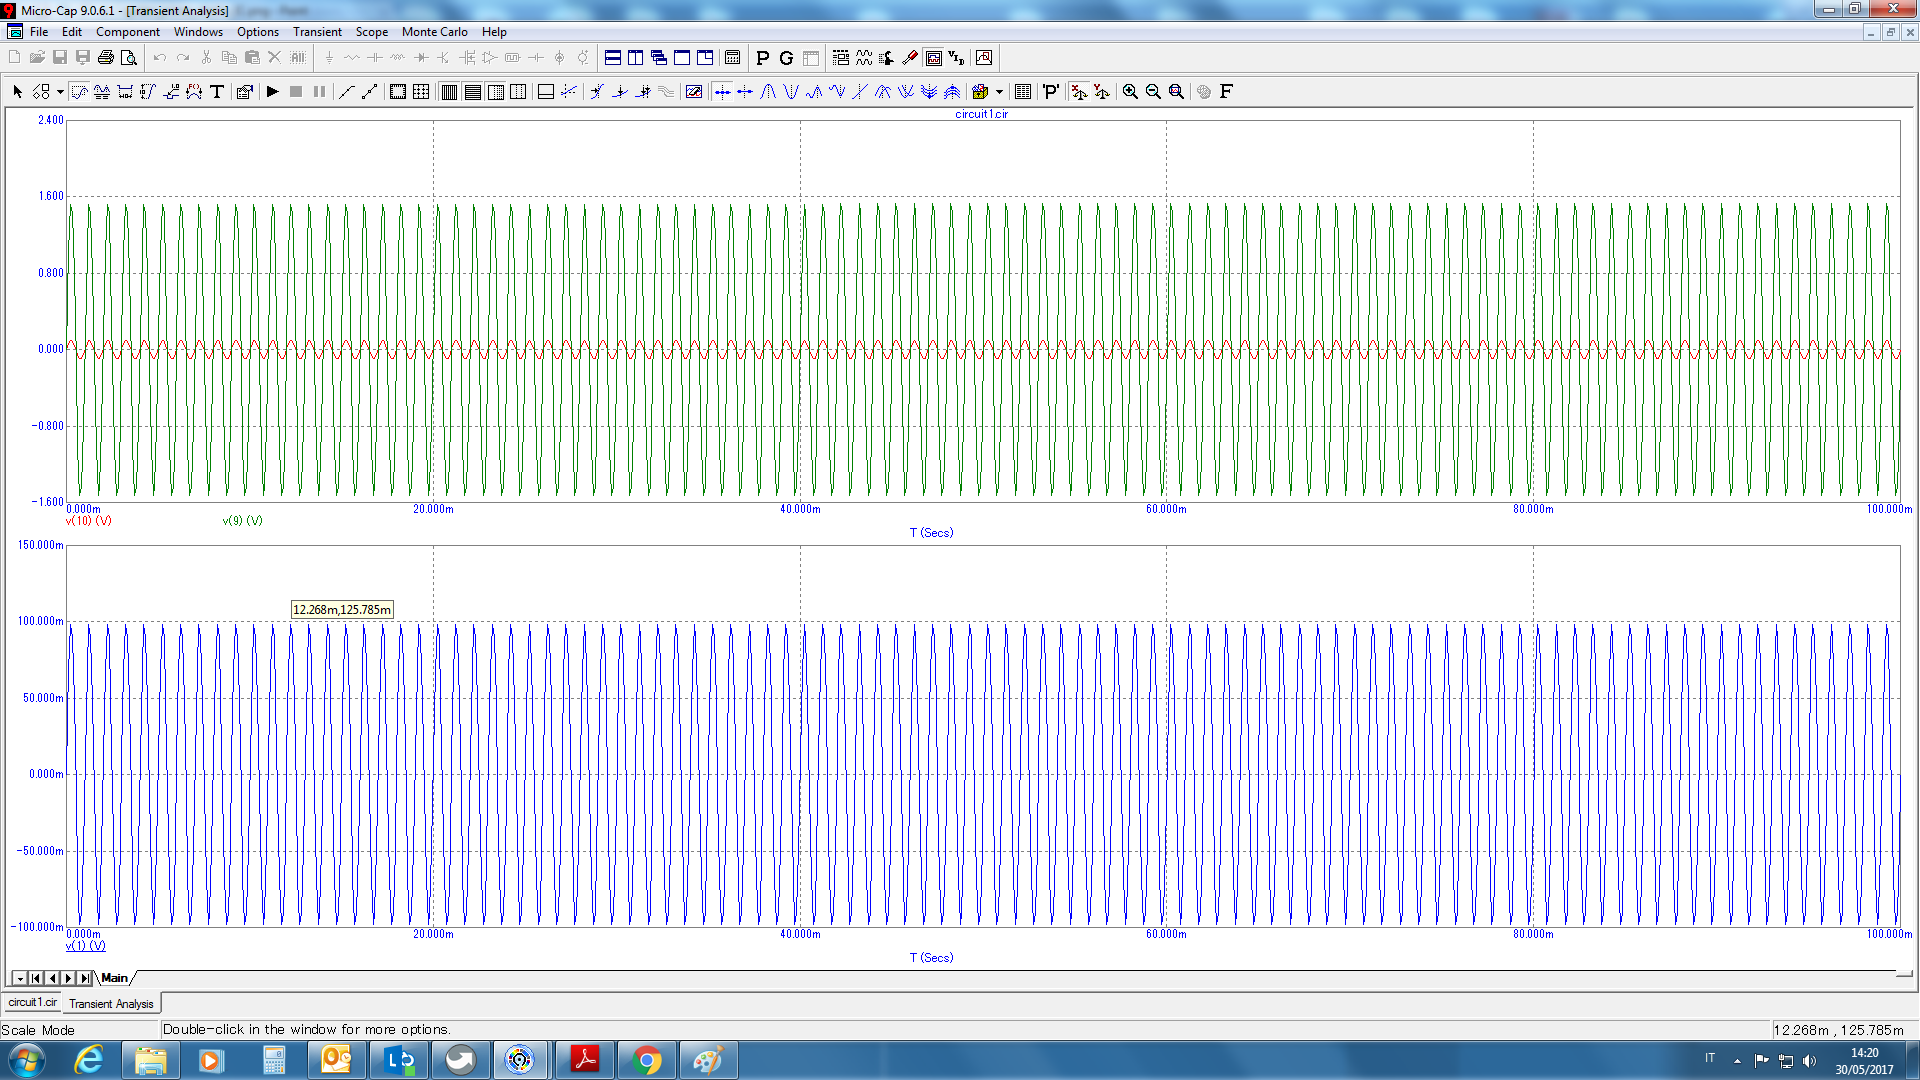The height and width of the screenshot is (1080, 1920).
Task: Click the Select mode arrow tool
Action: click(x=17, y=92)
